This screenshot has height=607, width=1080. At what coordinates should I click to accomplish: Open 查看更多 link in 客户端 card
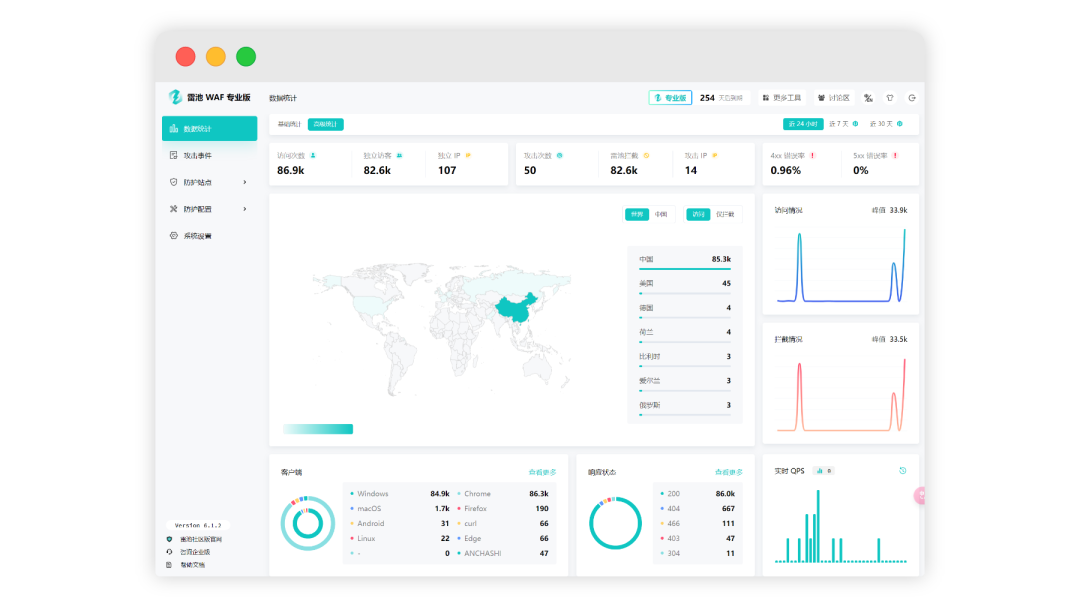(542, 473)
